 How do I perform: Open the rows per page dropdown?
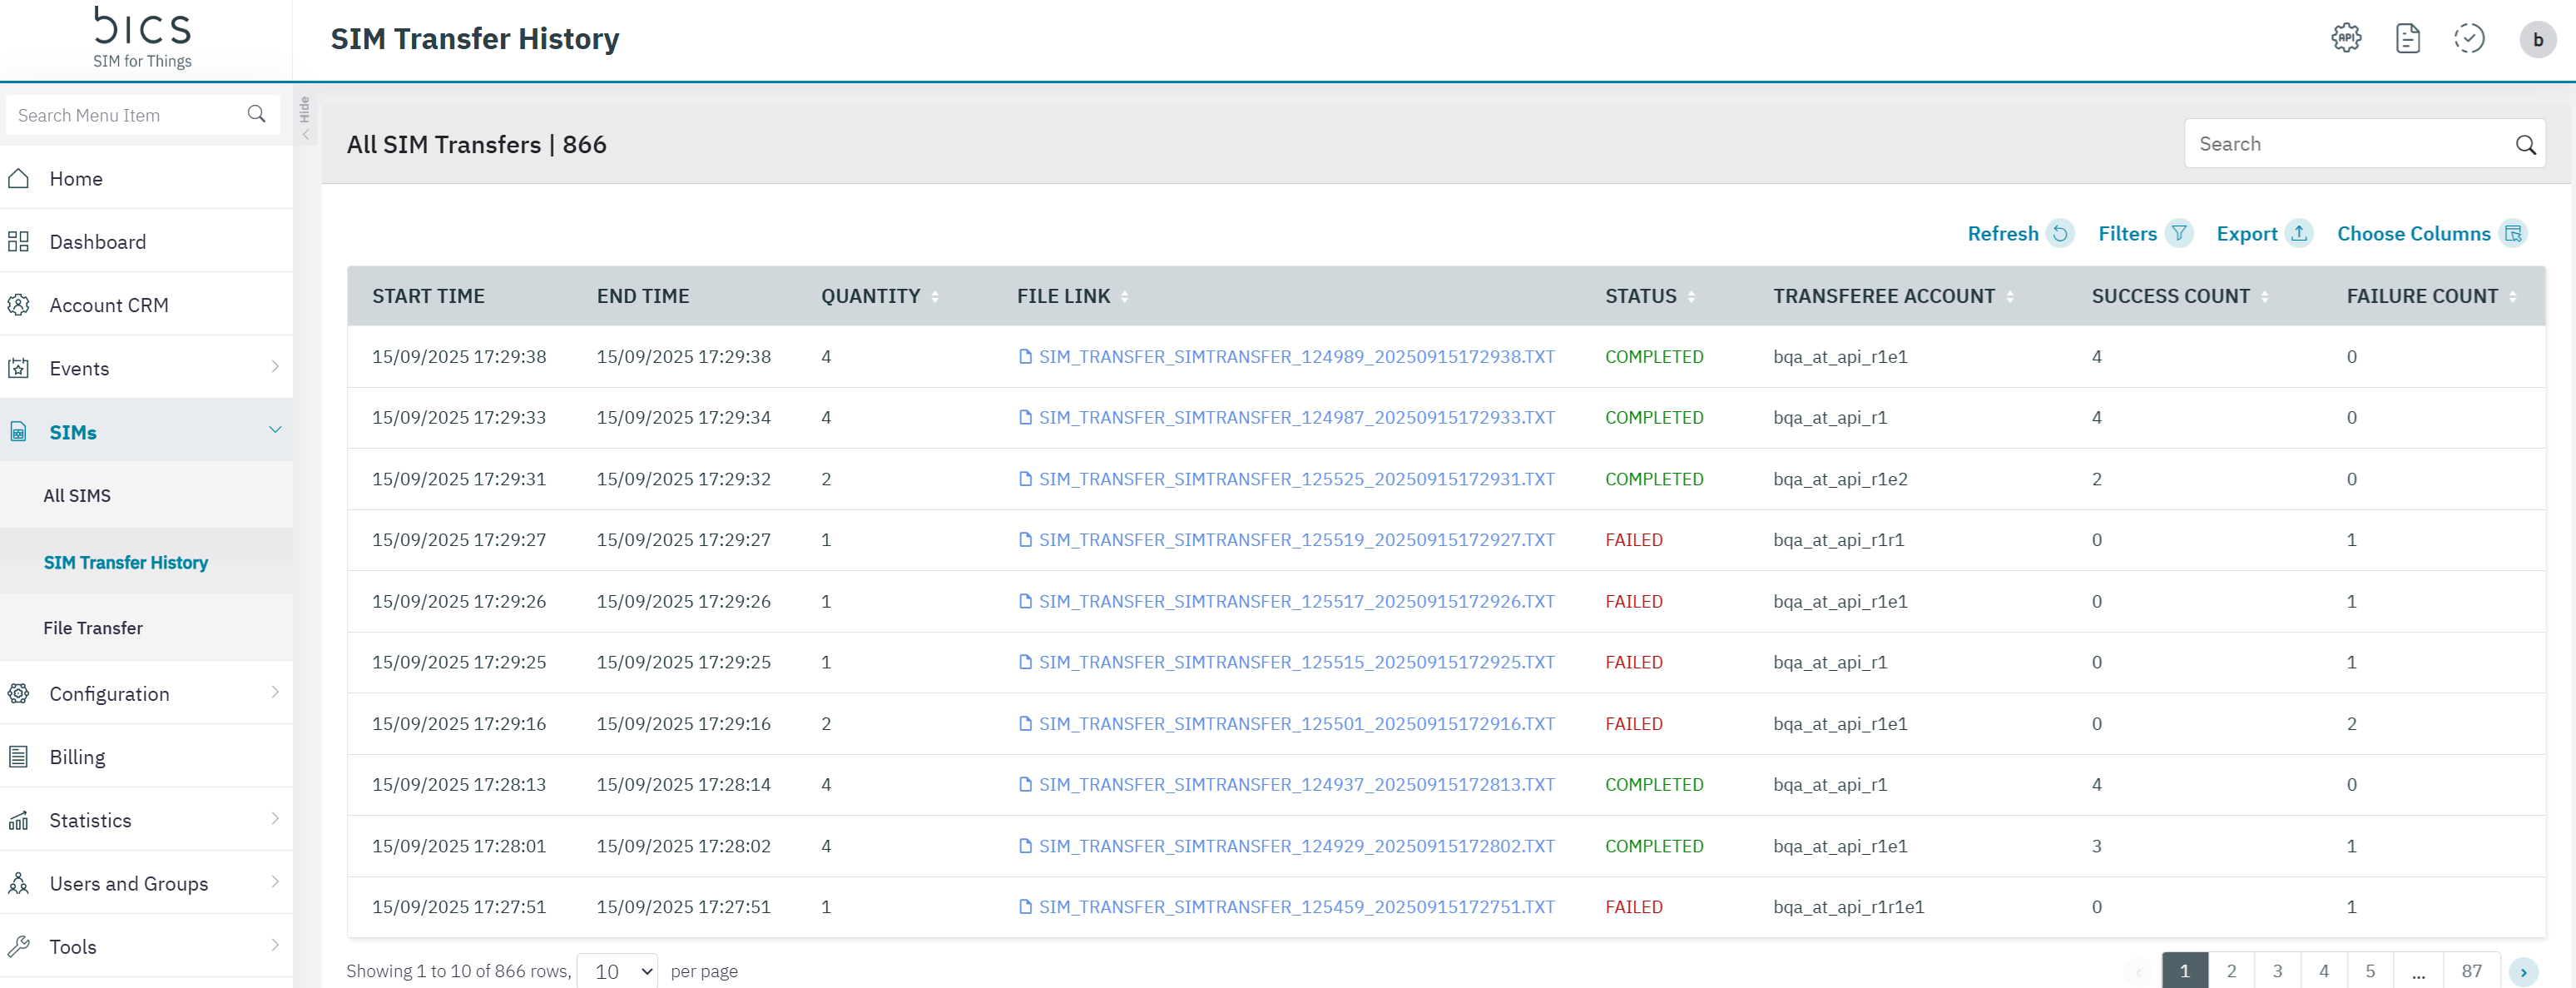point(617,971)
